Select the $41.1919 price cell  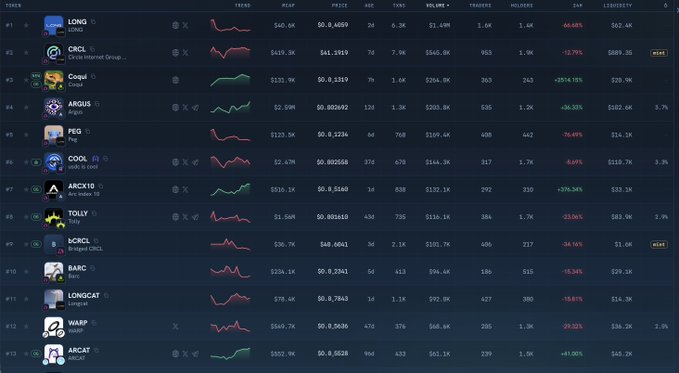point(334,52)
